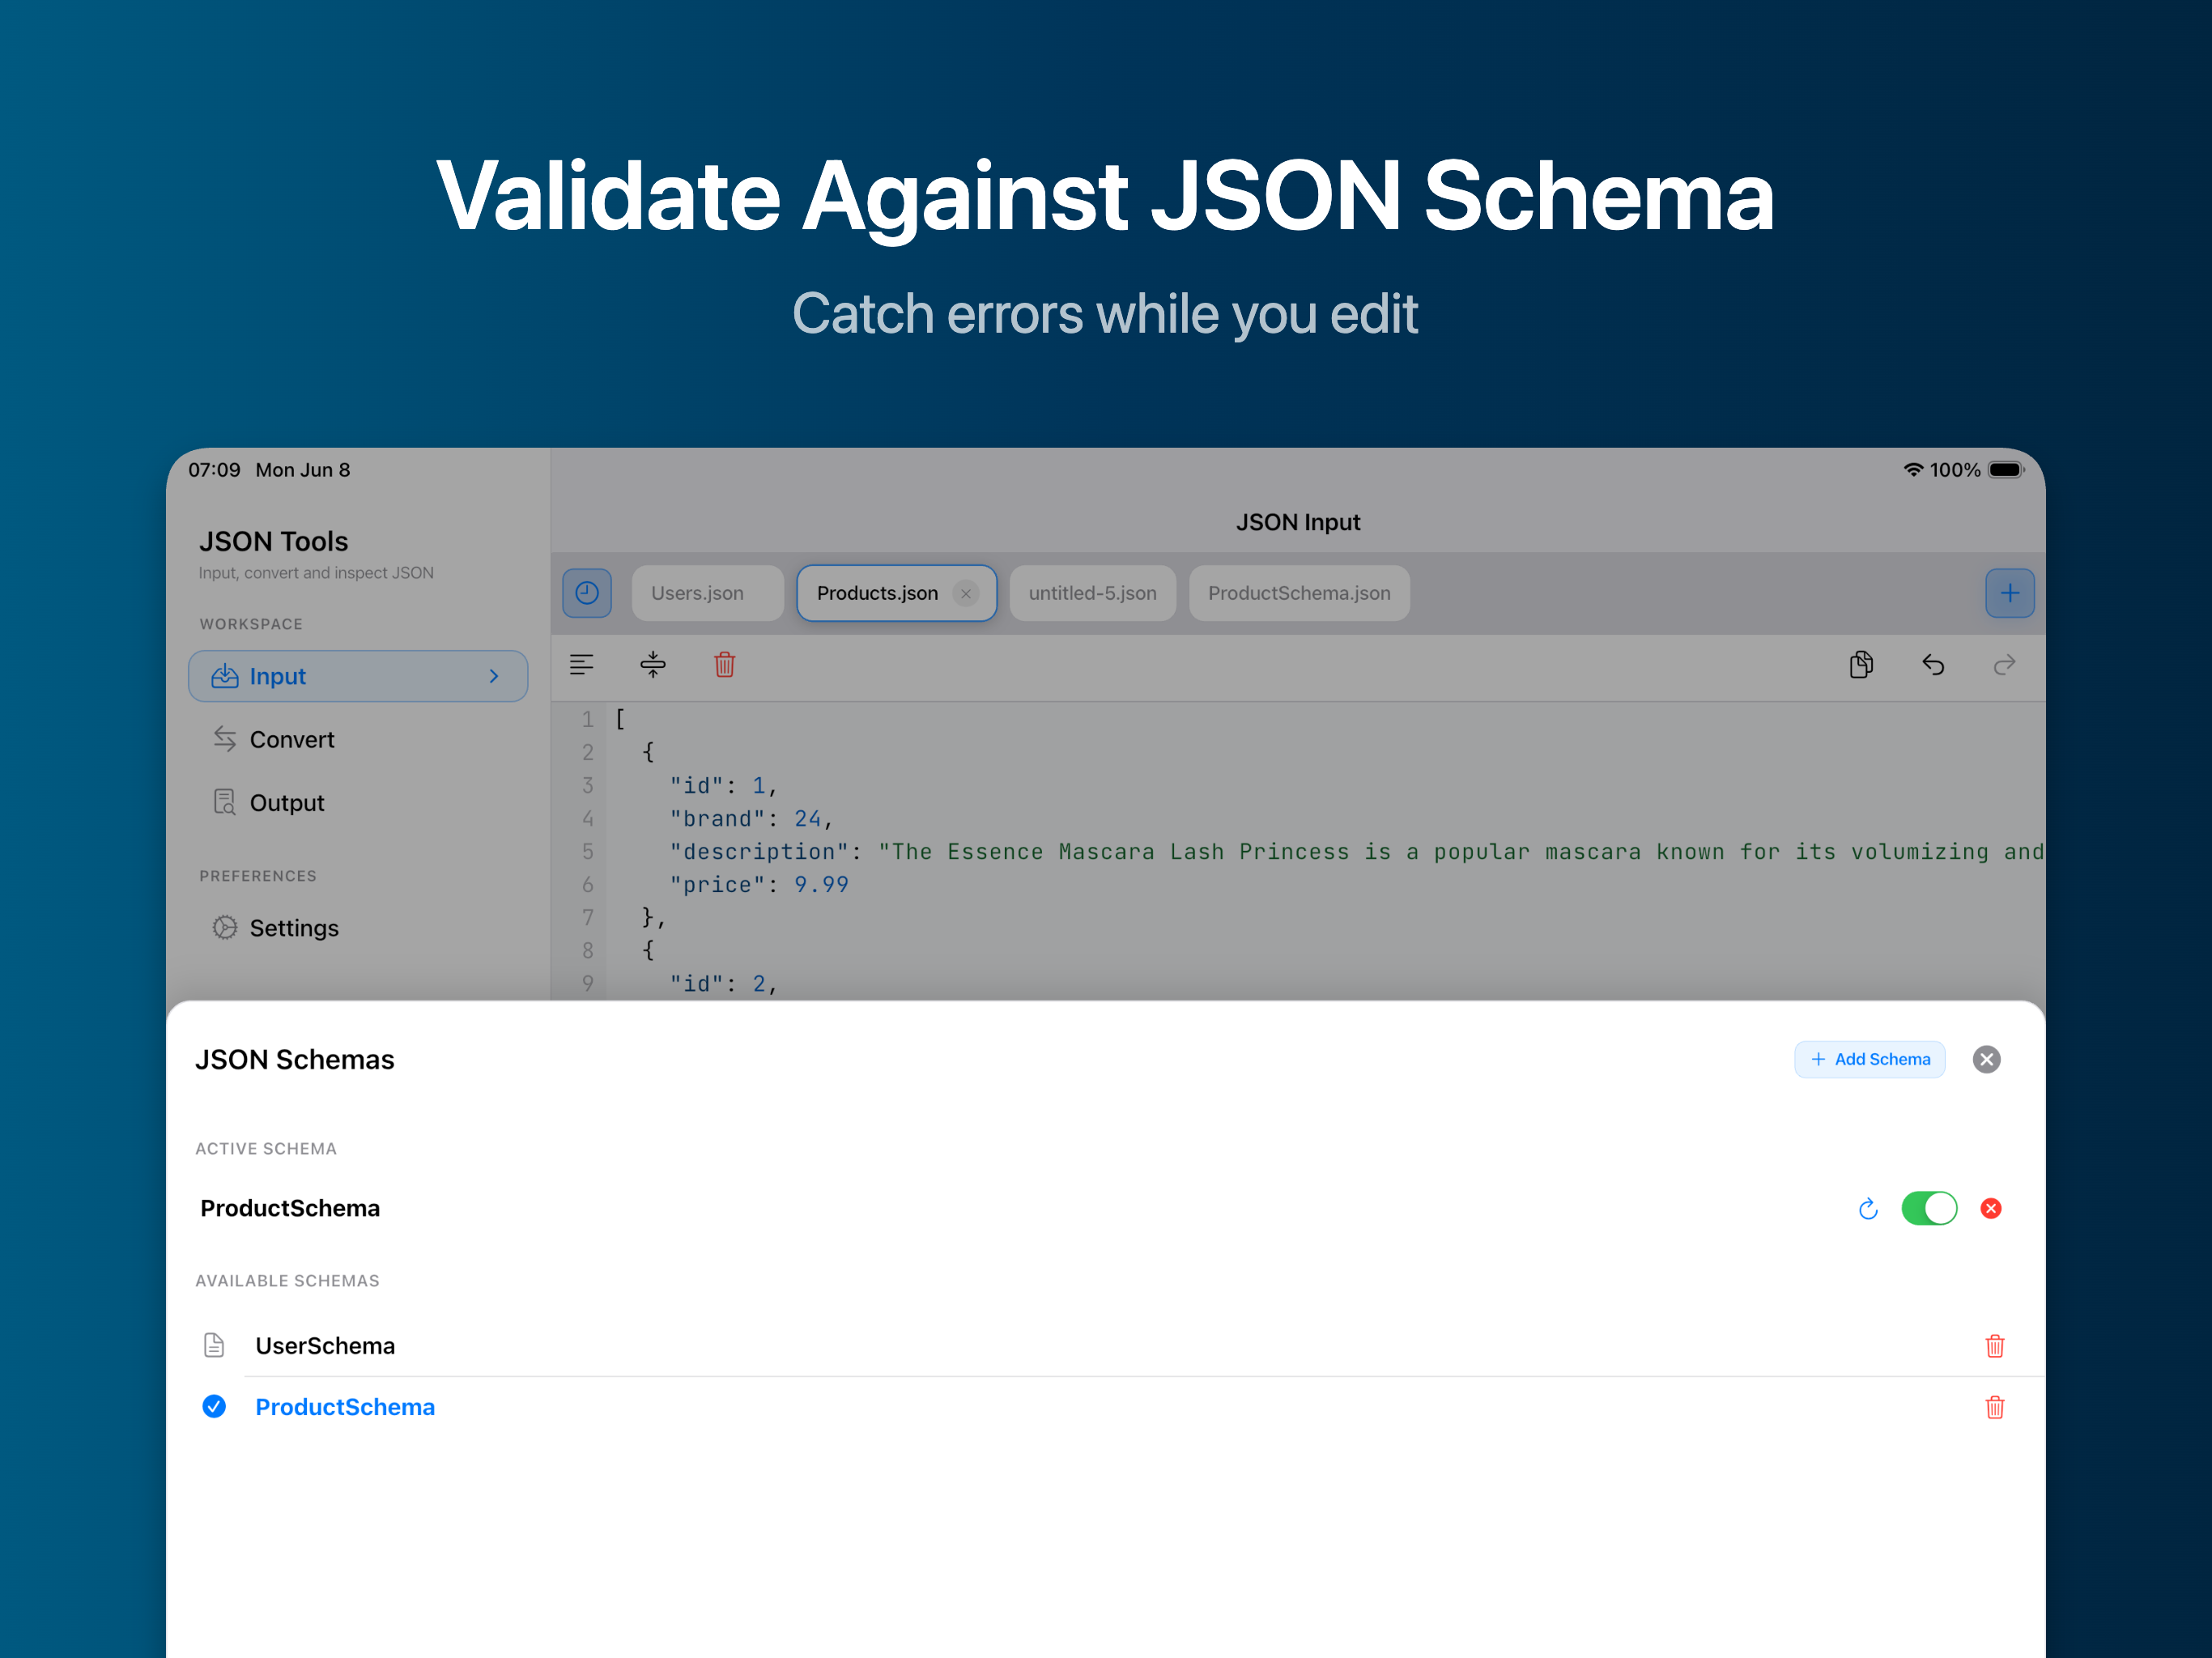
Task: Click the JSON Tools sidebar title
Action: click(x=274, y=542)
